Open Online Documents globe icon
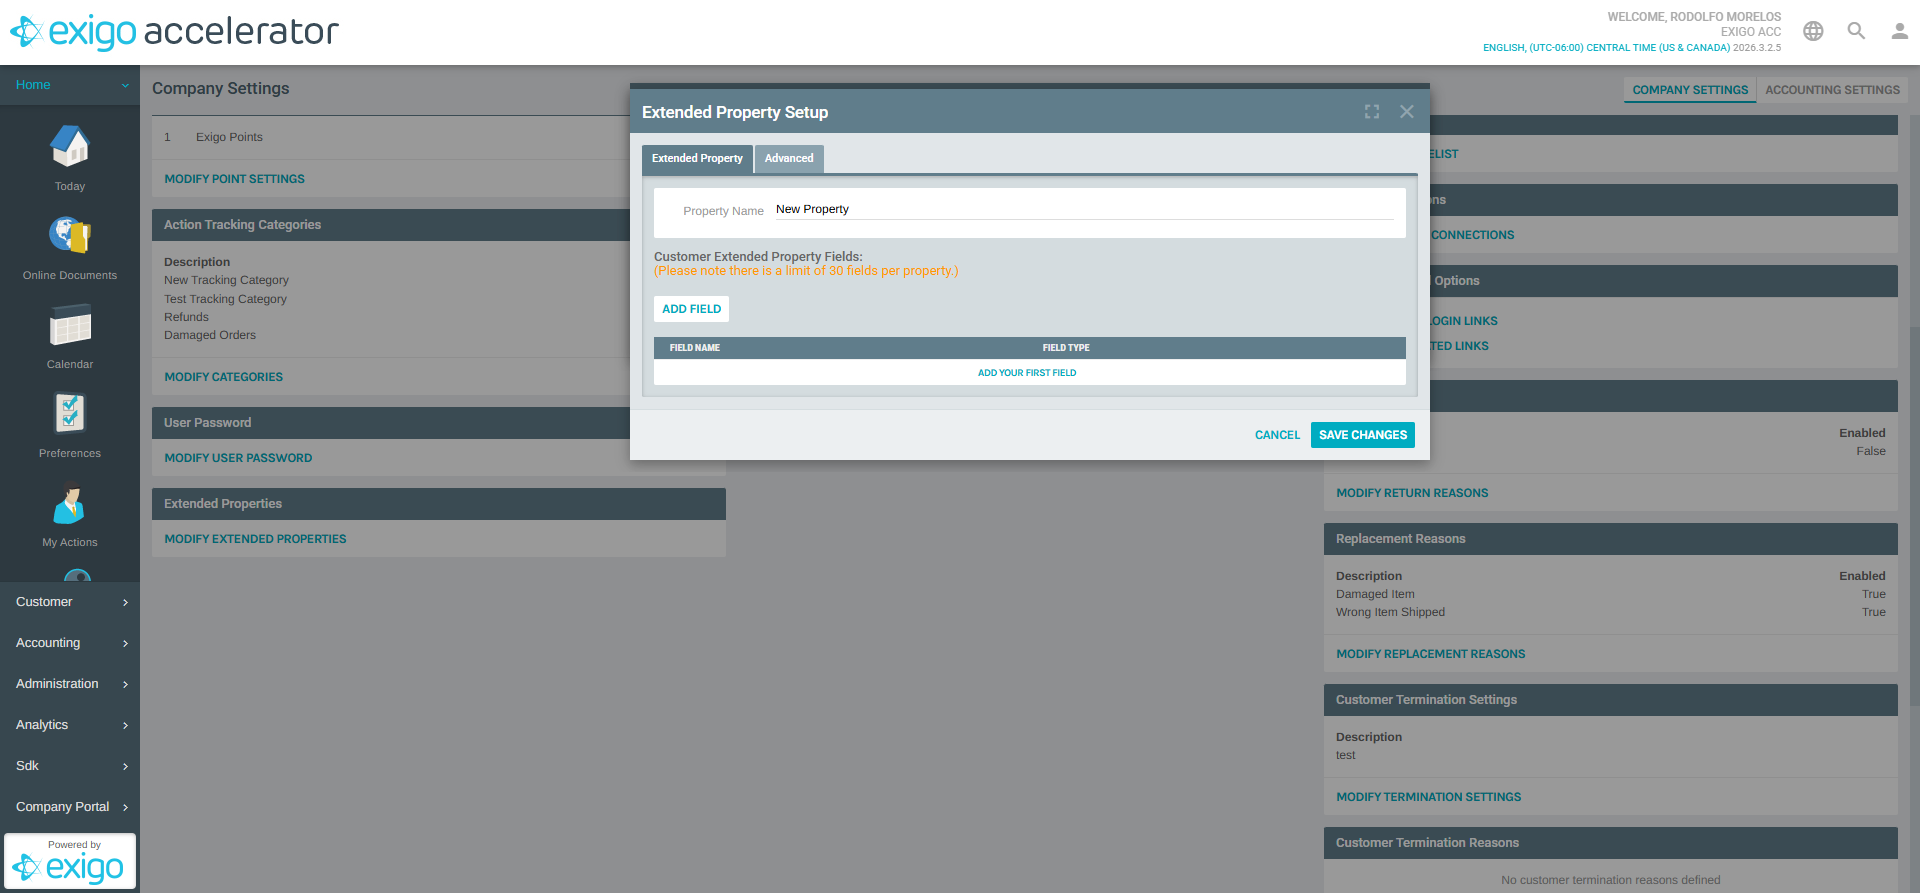The width and height of the screenshot is (1920, 893). (x=70, y=236)
